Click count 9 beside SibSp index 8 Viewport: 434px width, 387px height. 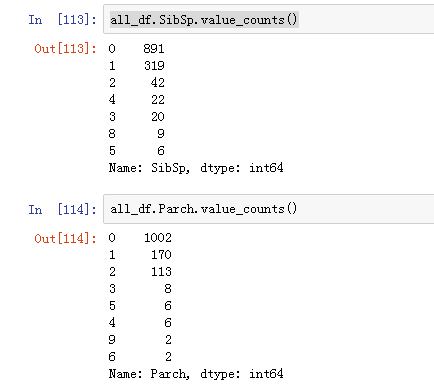click(161, 134)
